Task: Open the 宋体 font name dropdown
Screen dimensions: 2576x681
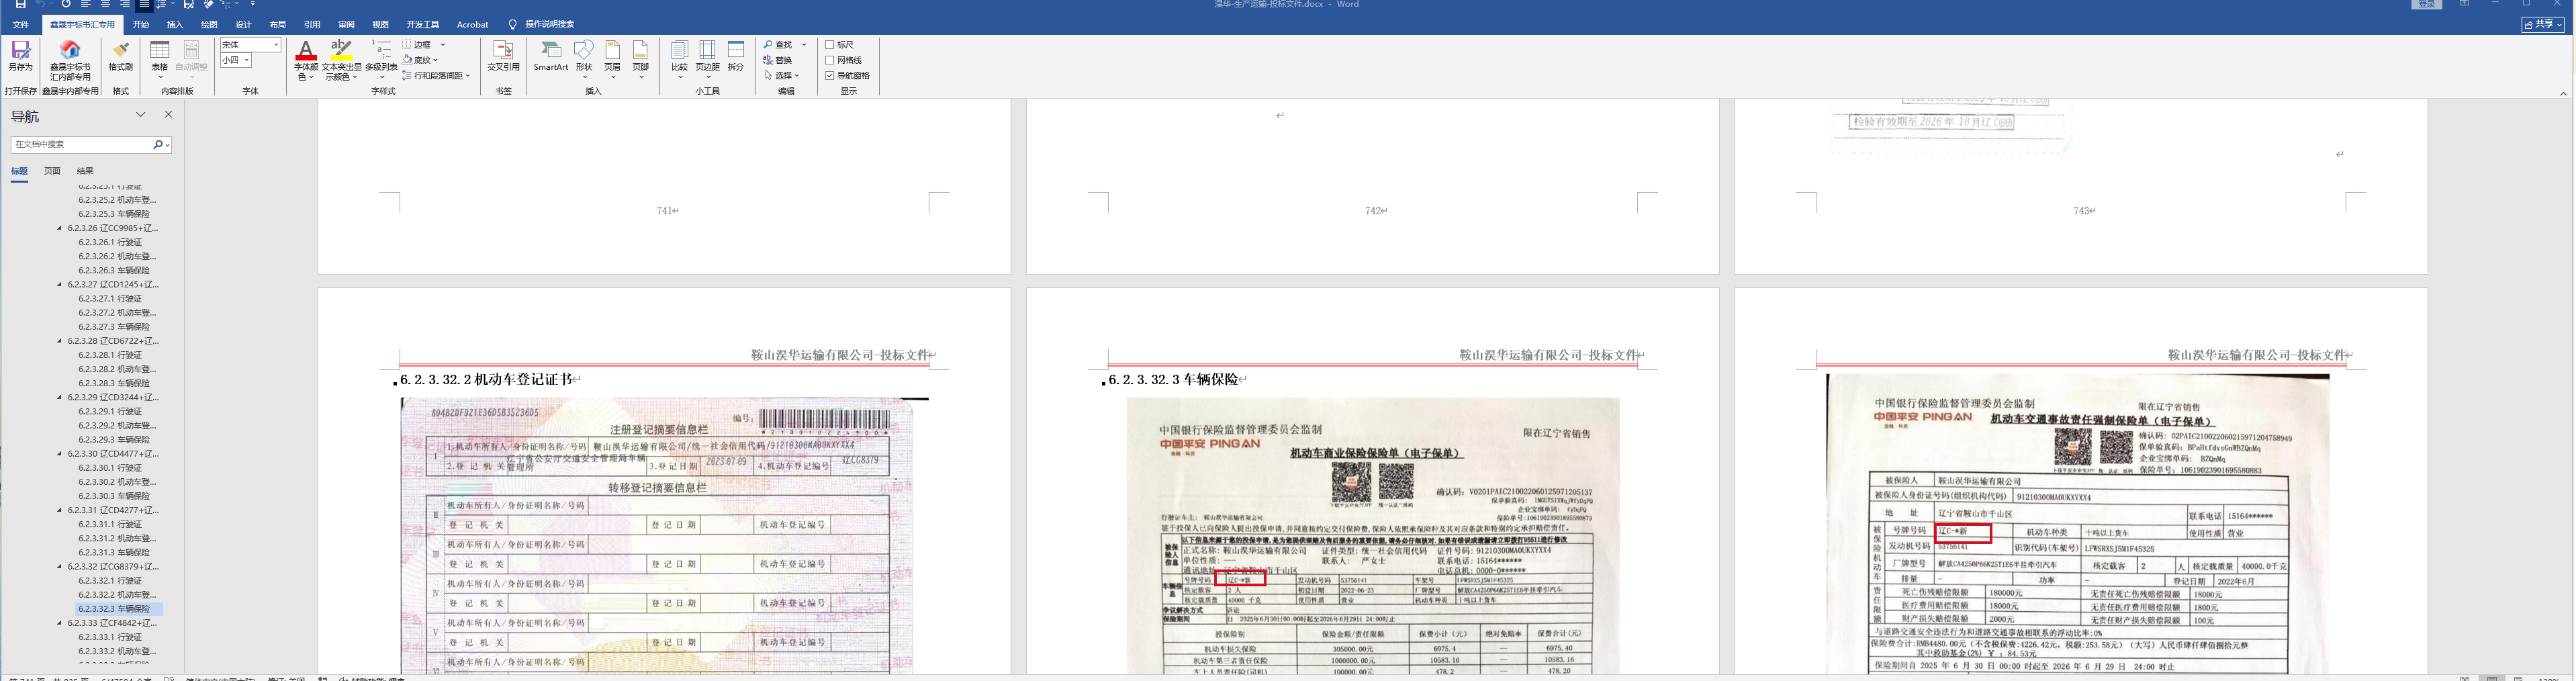Action: [x=276, y=45]
